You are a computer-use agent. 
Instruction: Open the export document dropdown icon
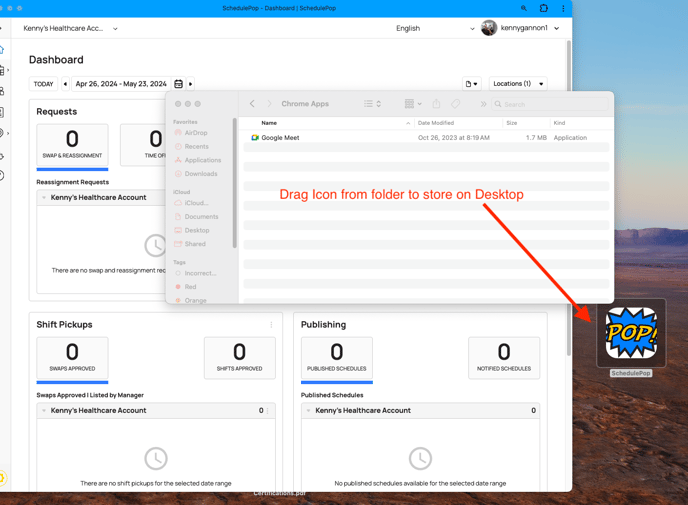click(x=472, y=84)
